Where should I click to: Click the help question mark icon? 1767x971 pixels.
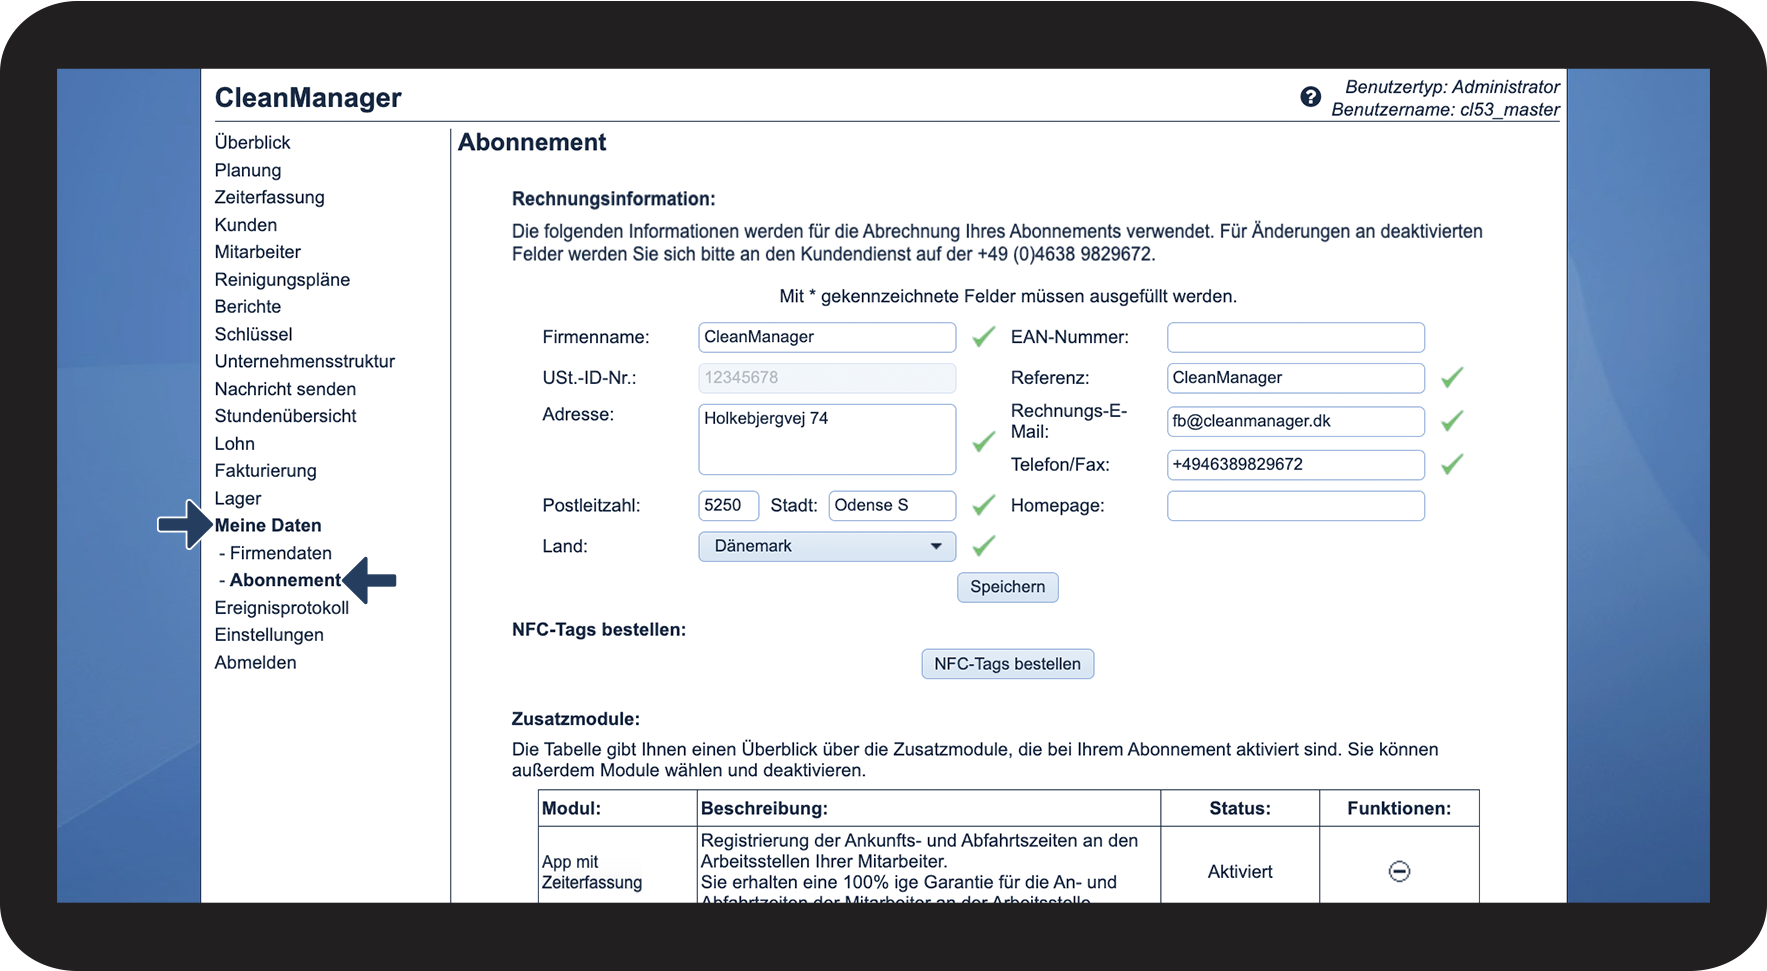pyautogui.click(x=1310, y=97)
